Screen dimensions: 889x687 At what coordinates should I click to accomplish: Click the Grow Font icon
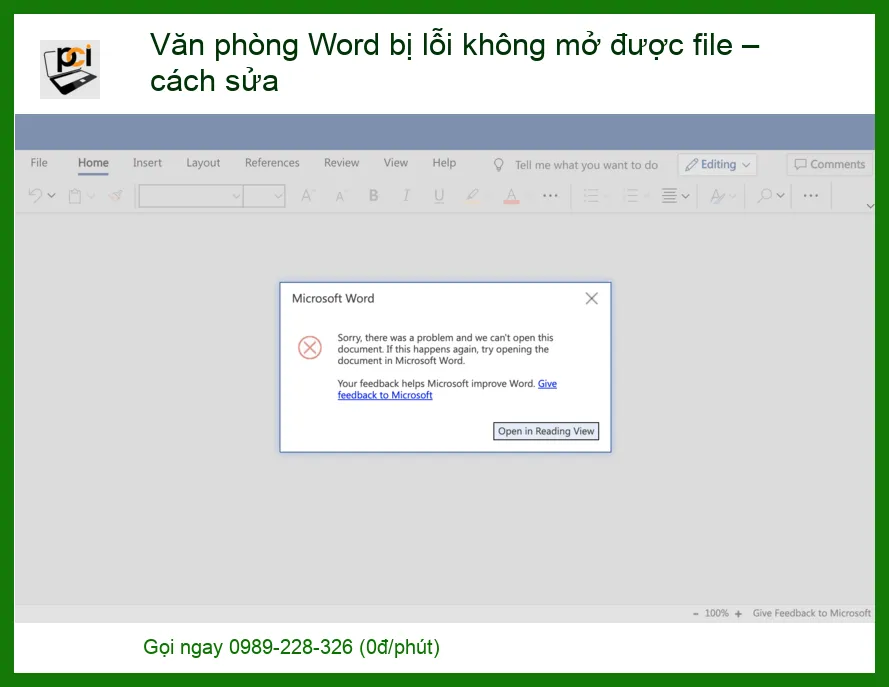pyautogui.click(x=307, y=196)
